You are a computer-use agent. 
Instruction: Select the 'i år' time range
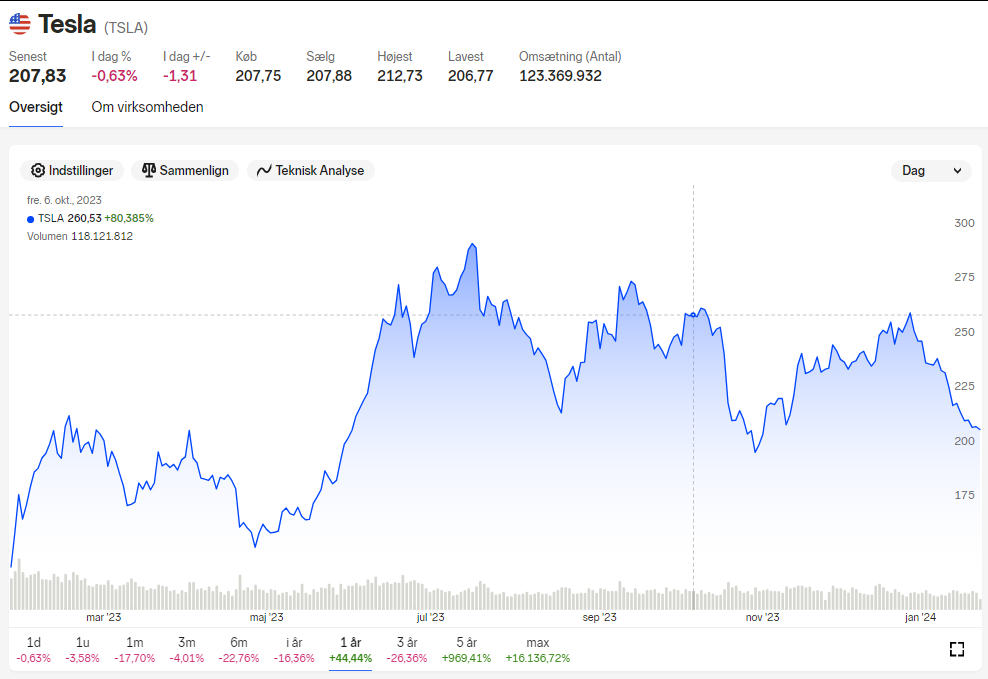coord(294,650)
